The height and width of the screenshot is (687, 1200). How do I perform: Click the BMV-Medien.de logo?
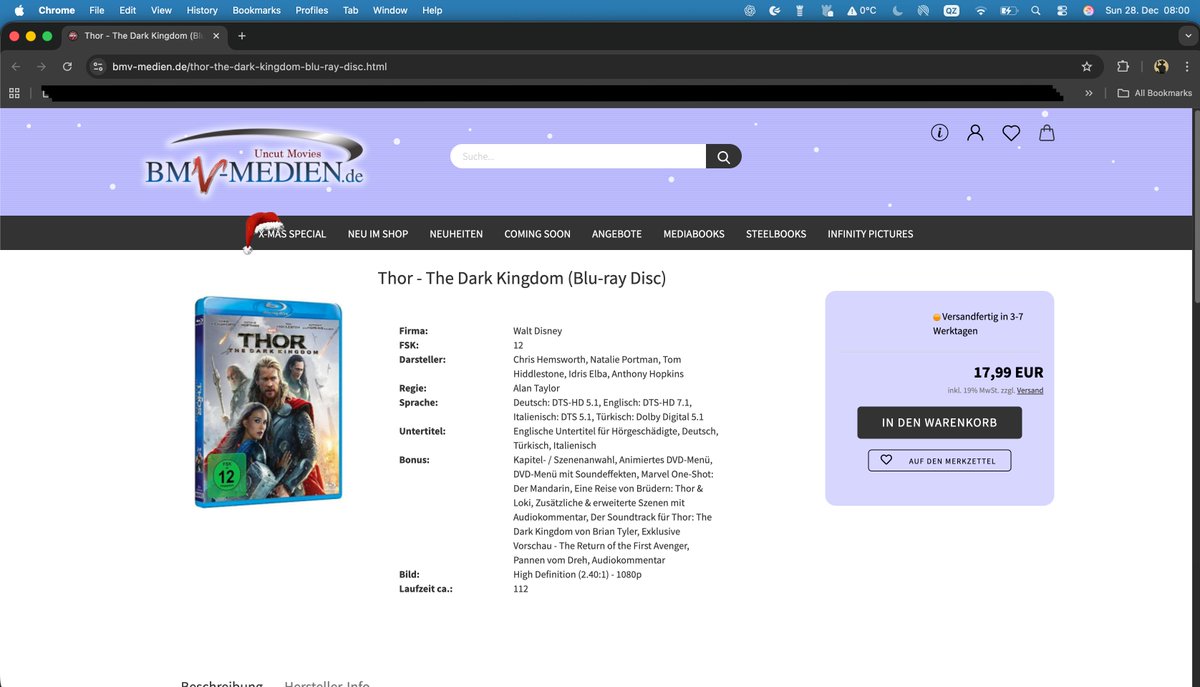click(255, 159)
